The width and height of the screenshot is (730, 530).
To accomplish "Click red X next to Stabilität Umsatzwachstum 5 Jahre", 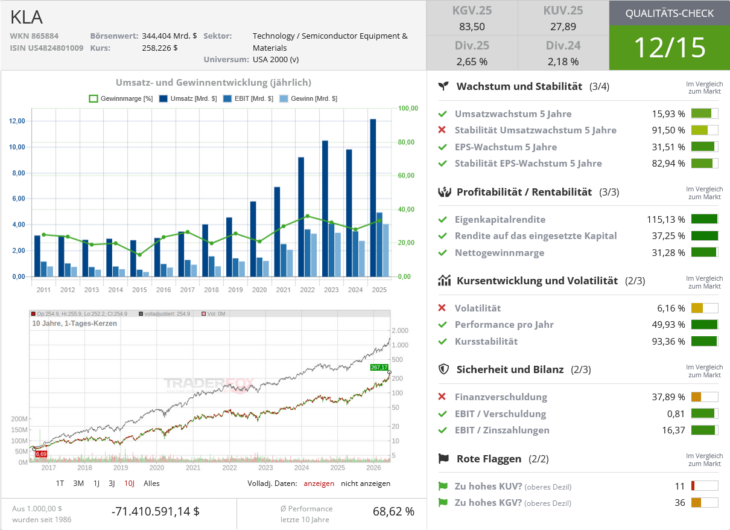I will pos(442,130).
